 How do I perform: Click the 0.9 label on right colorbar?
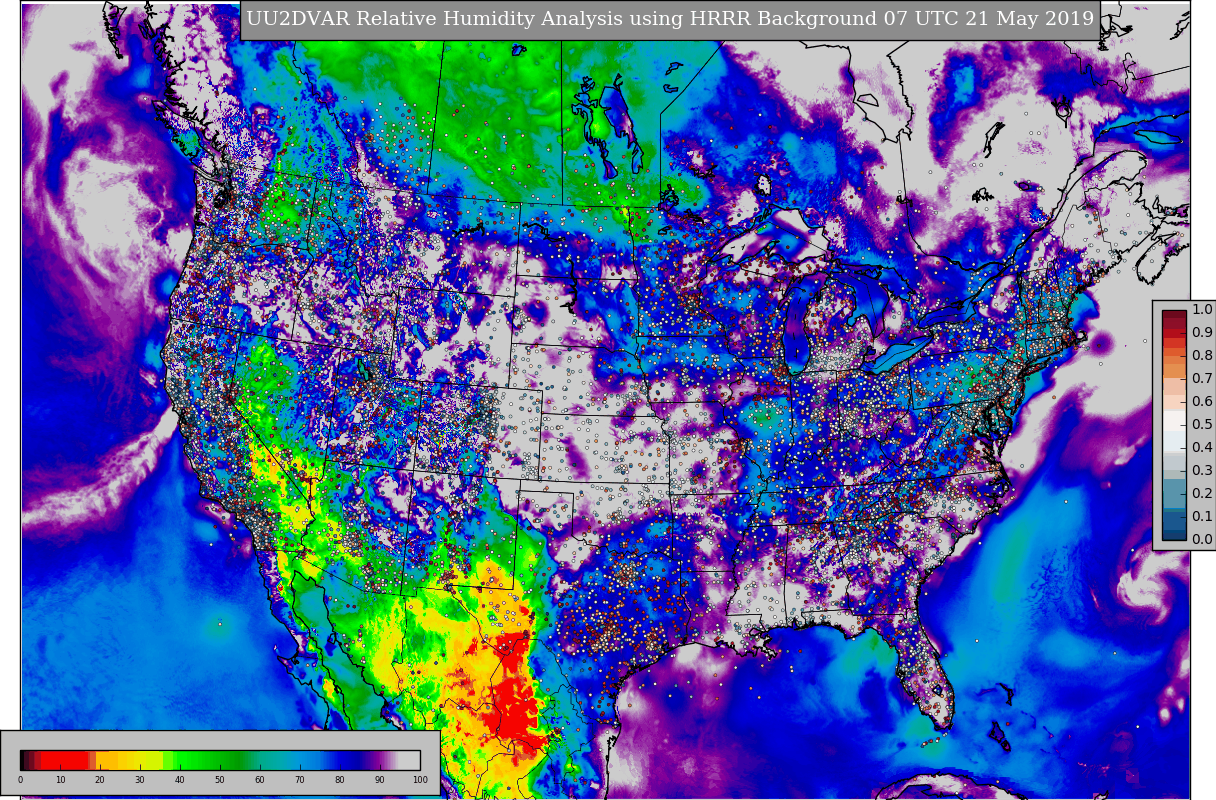1202,333
